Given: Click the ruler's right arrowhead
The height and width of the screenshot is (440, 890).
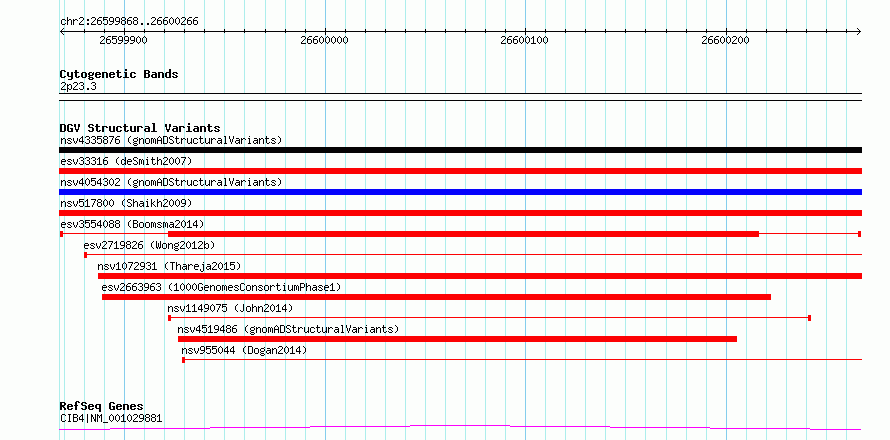Looking at the screenshot, I should tap(859, 31).
